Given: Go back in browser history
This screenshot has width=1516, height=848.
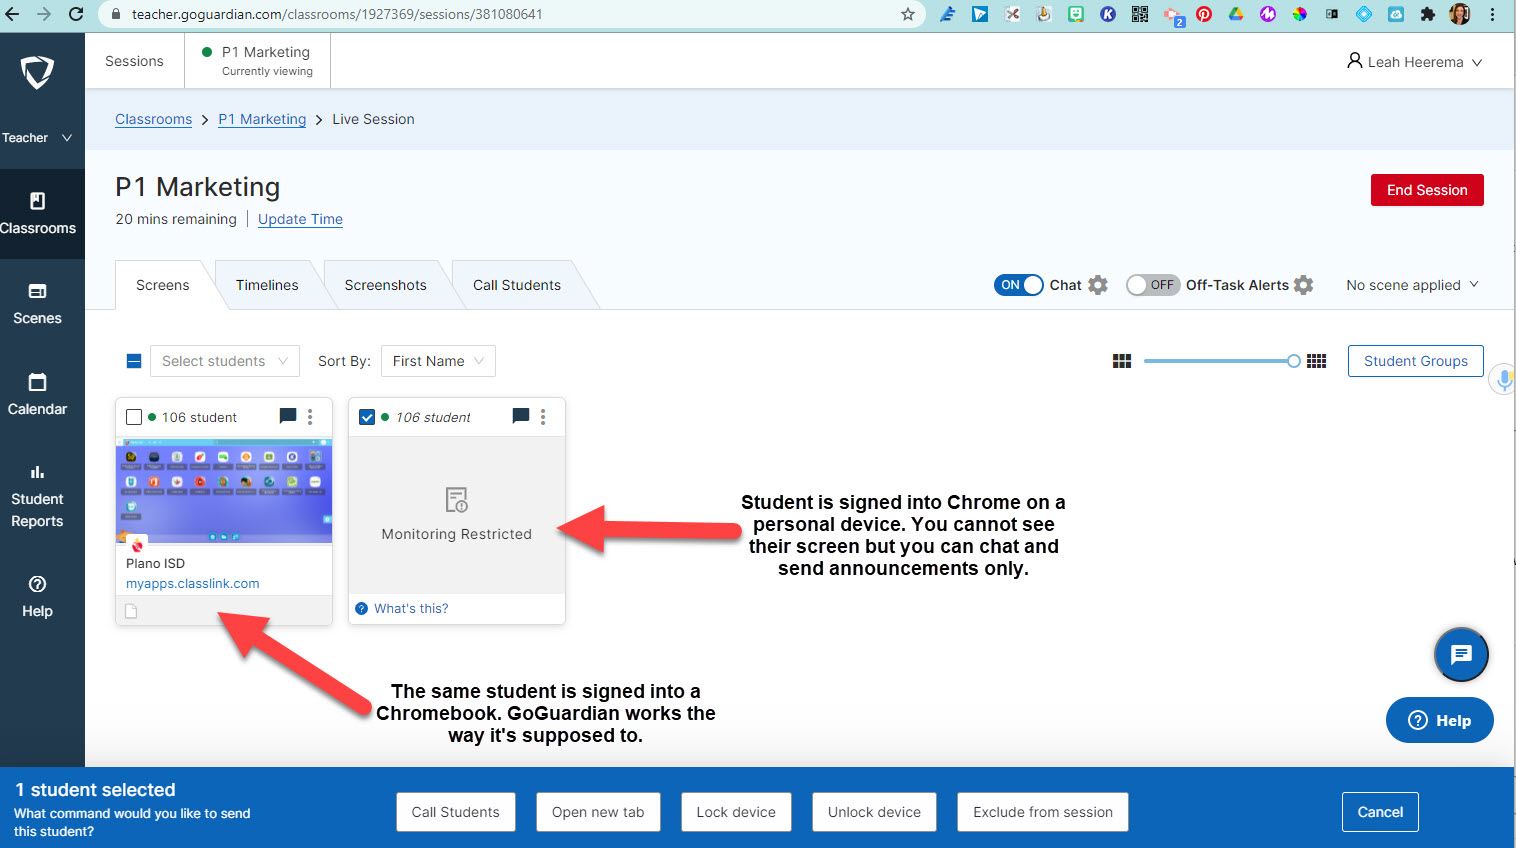Looking at the screenshot, I should point(12,14).
